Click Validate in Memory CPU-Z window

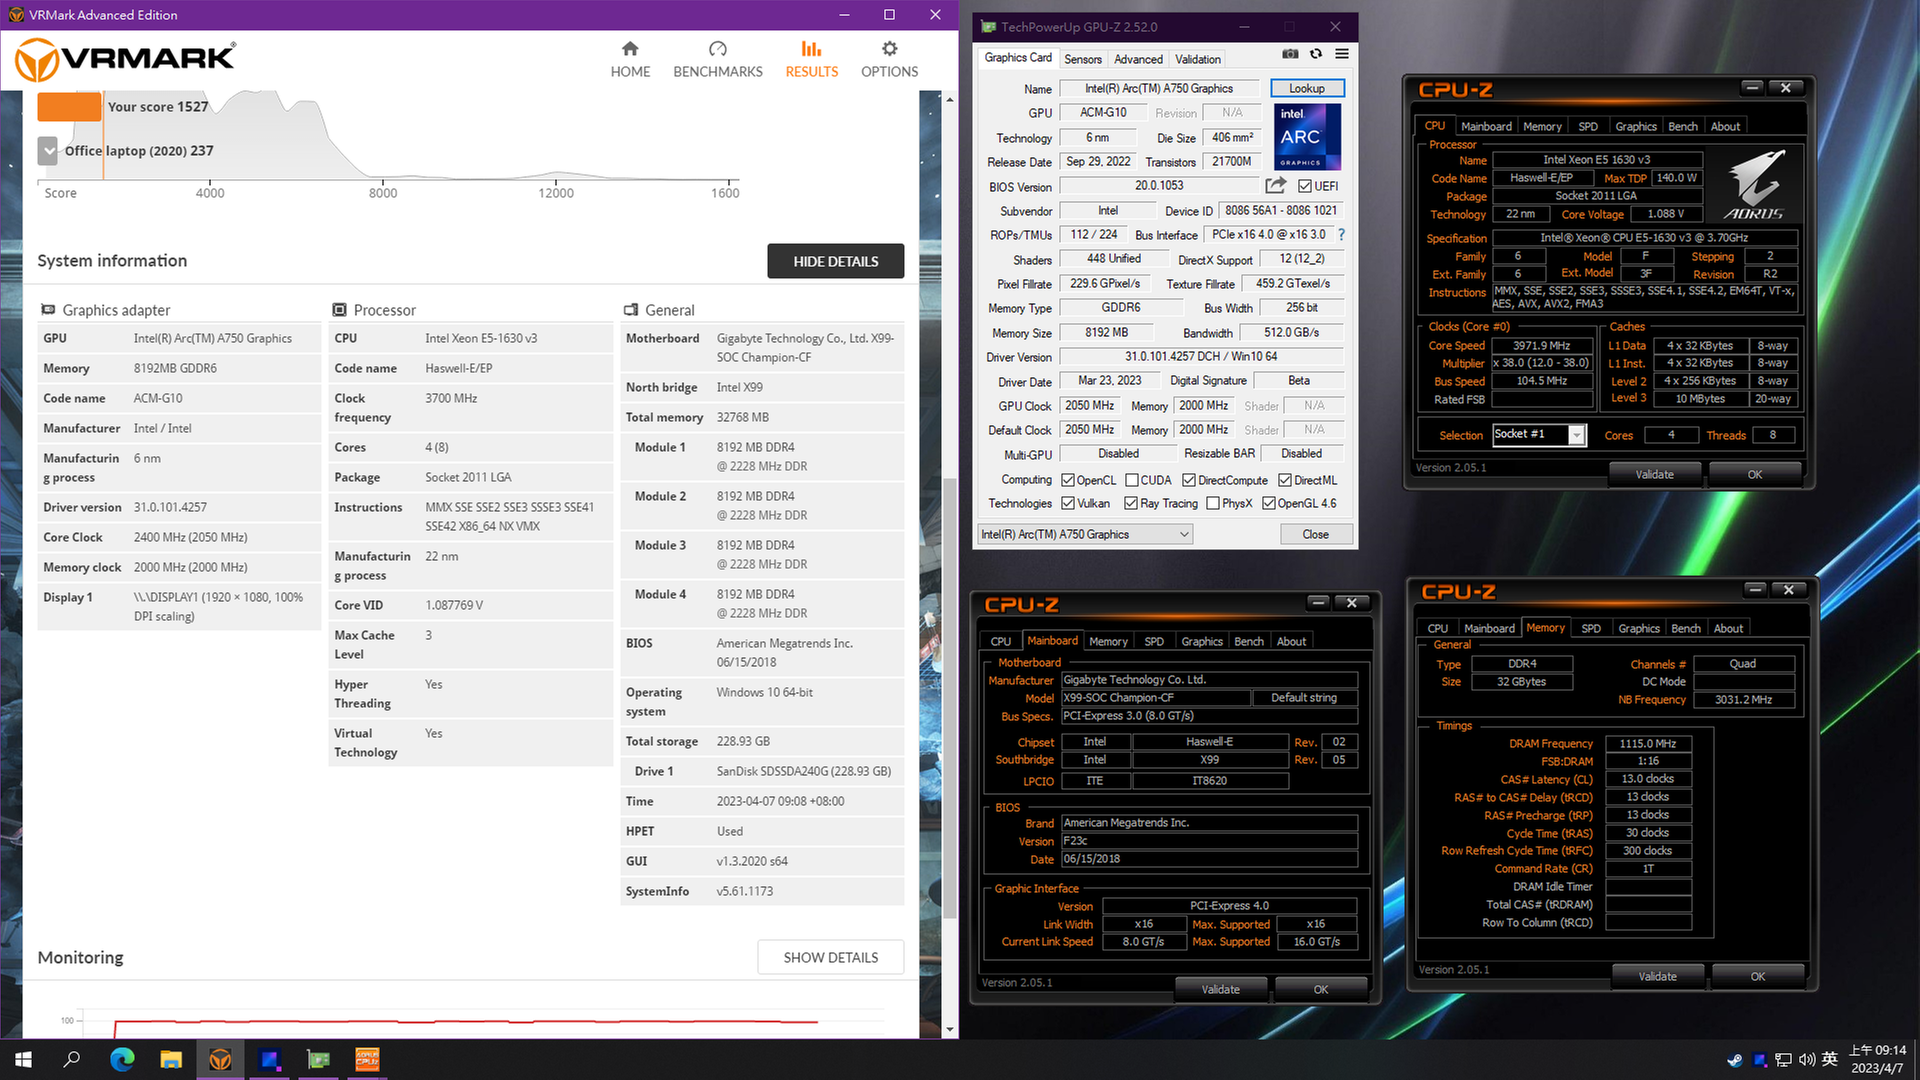point(1657,977)
